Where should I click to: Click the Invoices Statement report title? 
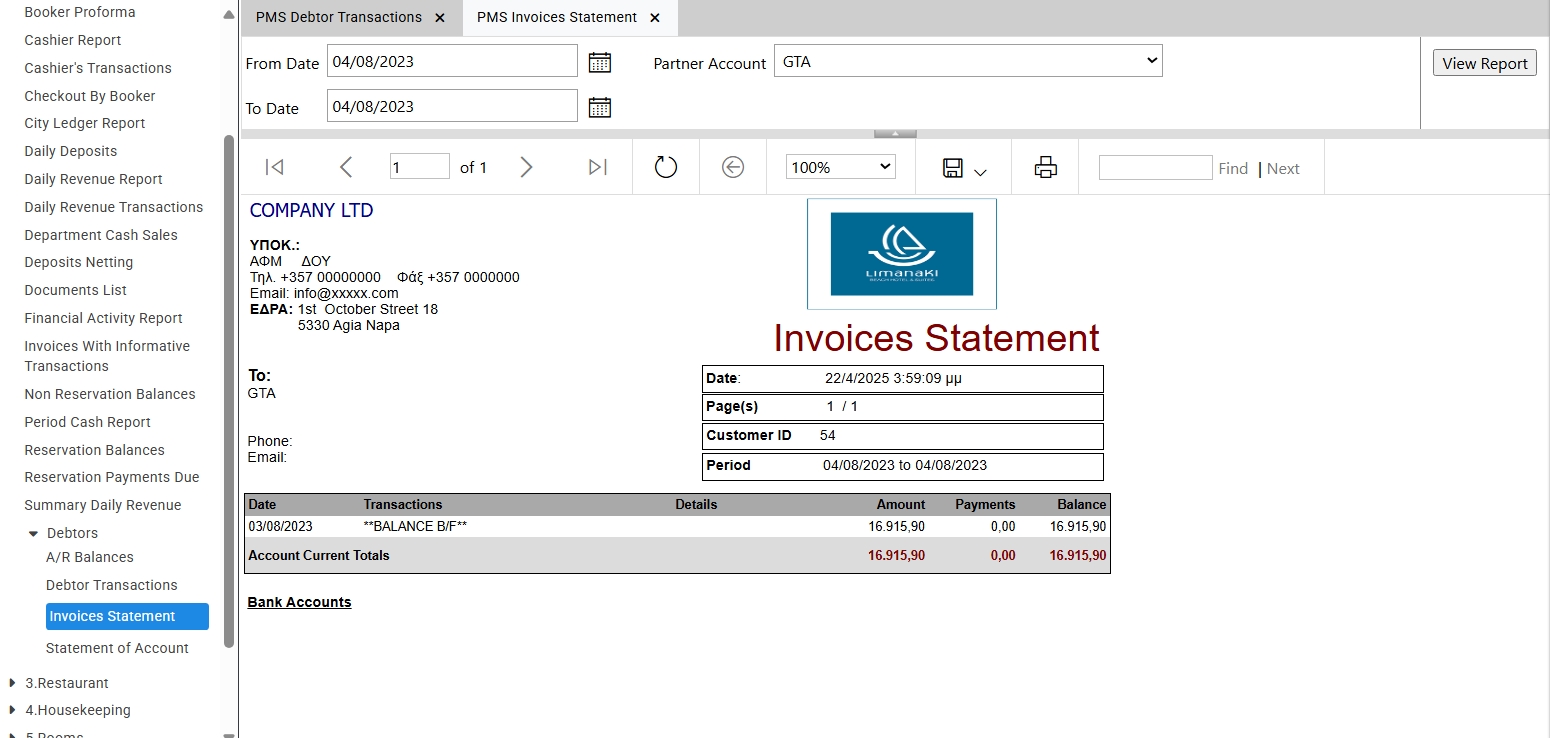(x=937, y=338)
